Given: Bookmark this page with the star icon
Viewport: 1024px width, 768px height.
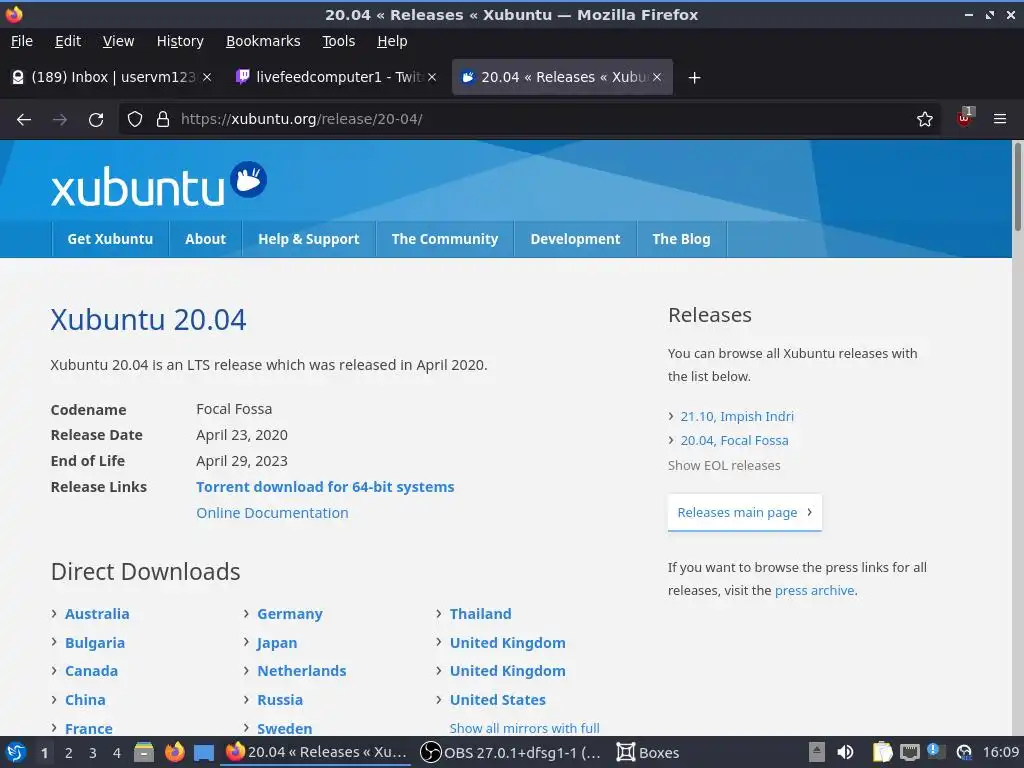Looking at the screenshot, I should pyautogui.click(x=925, y=119).
